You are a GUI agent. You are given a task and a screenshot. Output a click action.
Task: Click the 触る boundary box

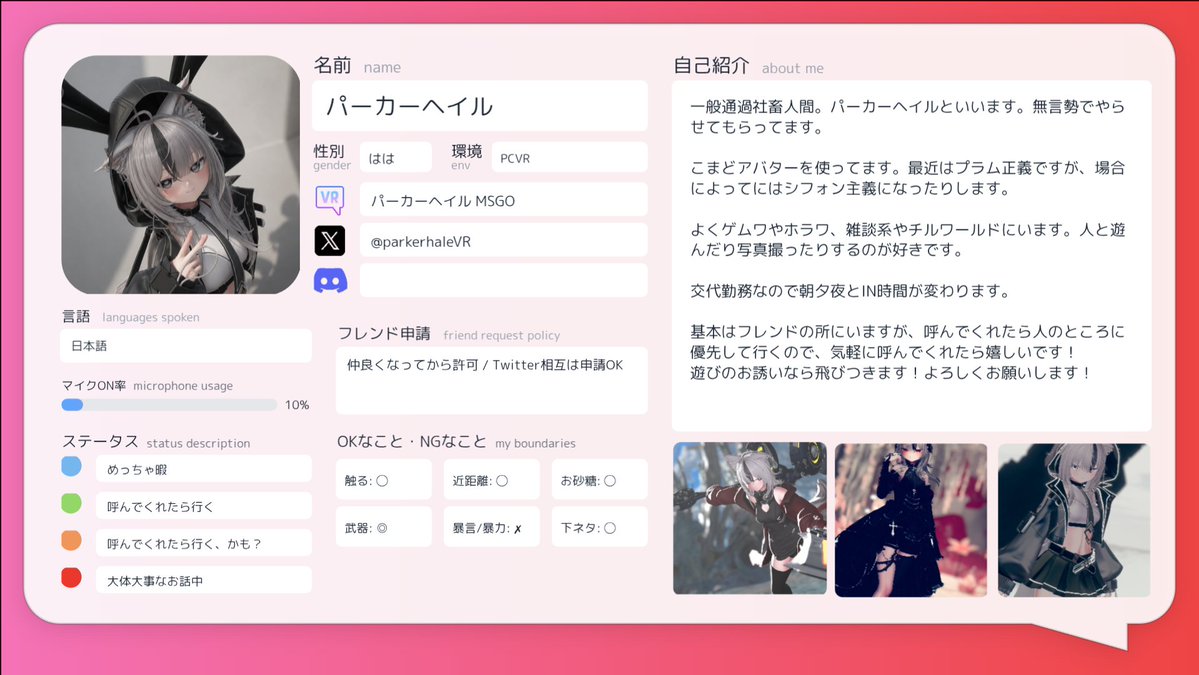click(383, 480)
